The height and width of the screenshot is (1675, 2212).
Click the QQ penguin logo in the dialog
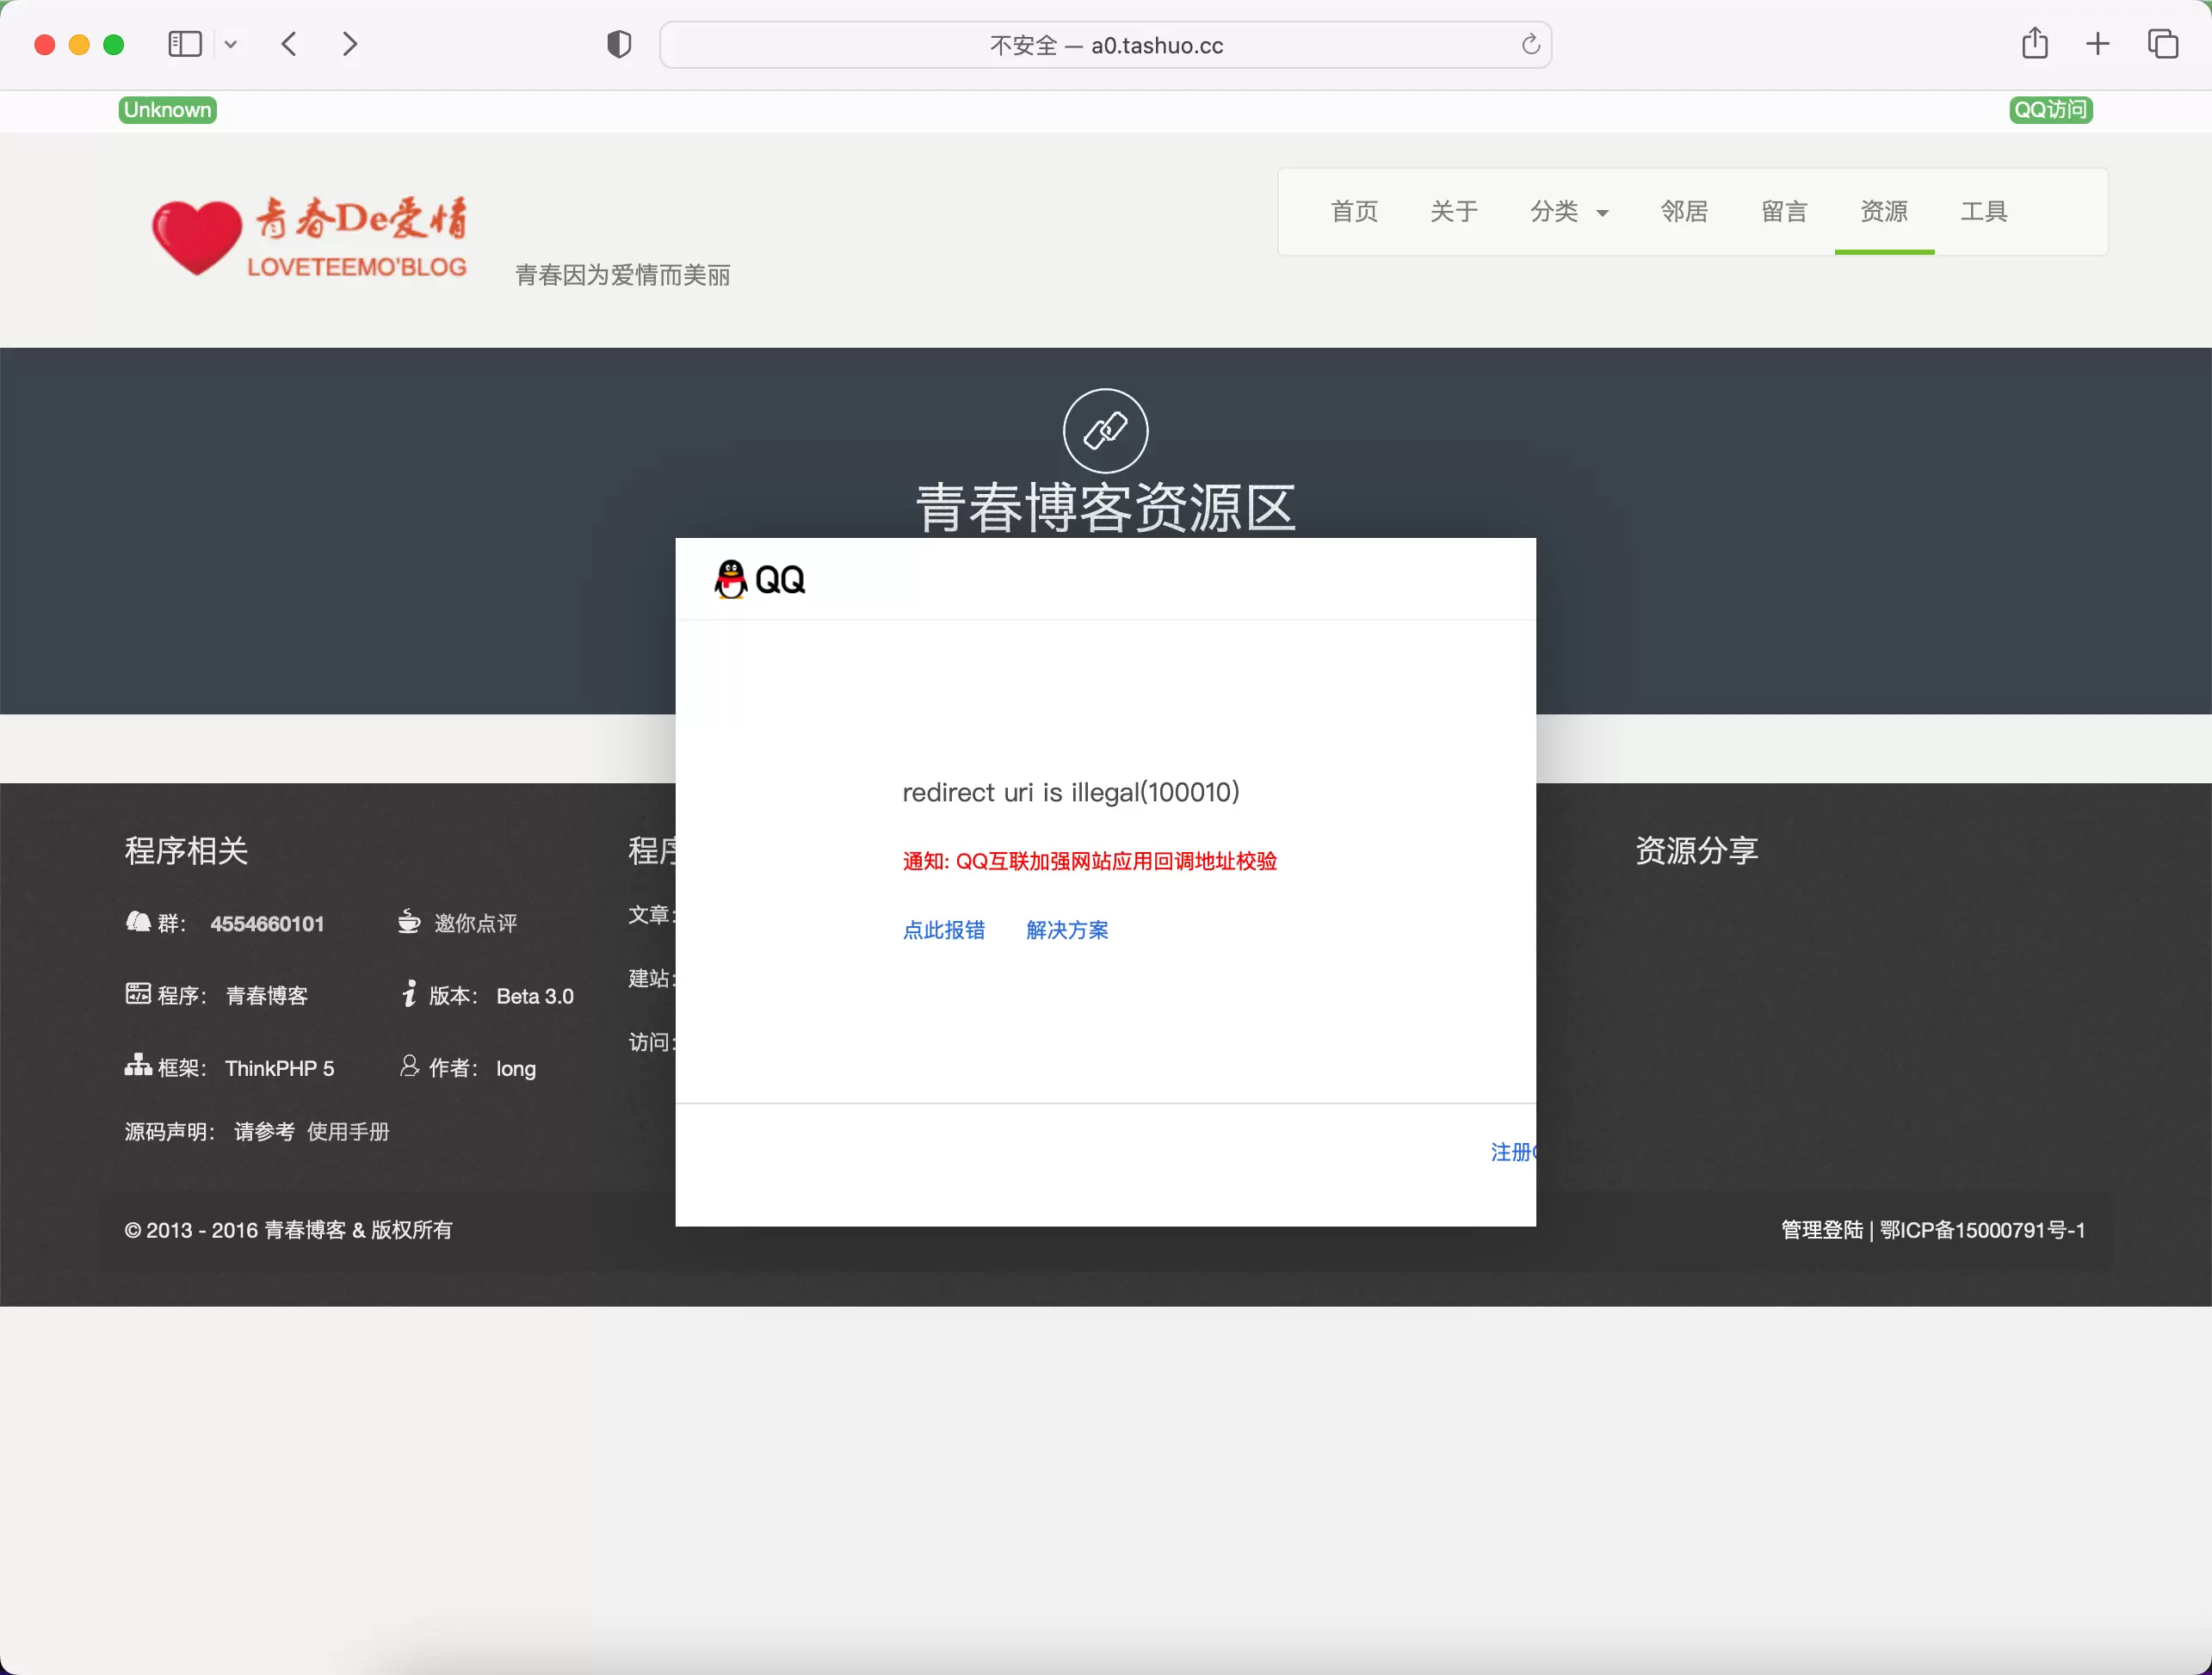(x=759, y=579)
